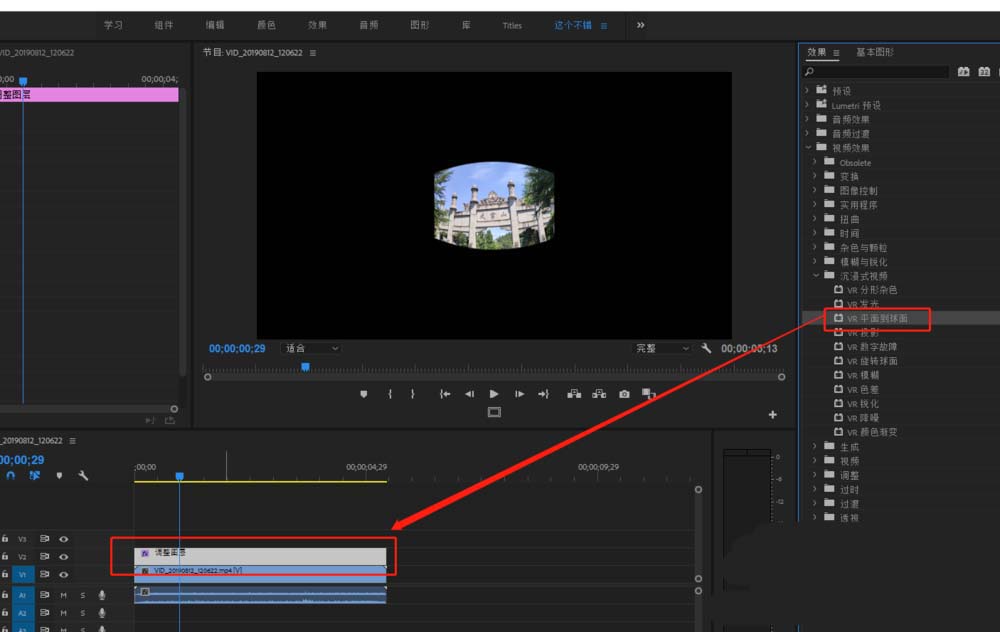Click the plus Button Editor icon
Viewport: 1000px width, 632px height.
click(x=772, y=415)
